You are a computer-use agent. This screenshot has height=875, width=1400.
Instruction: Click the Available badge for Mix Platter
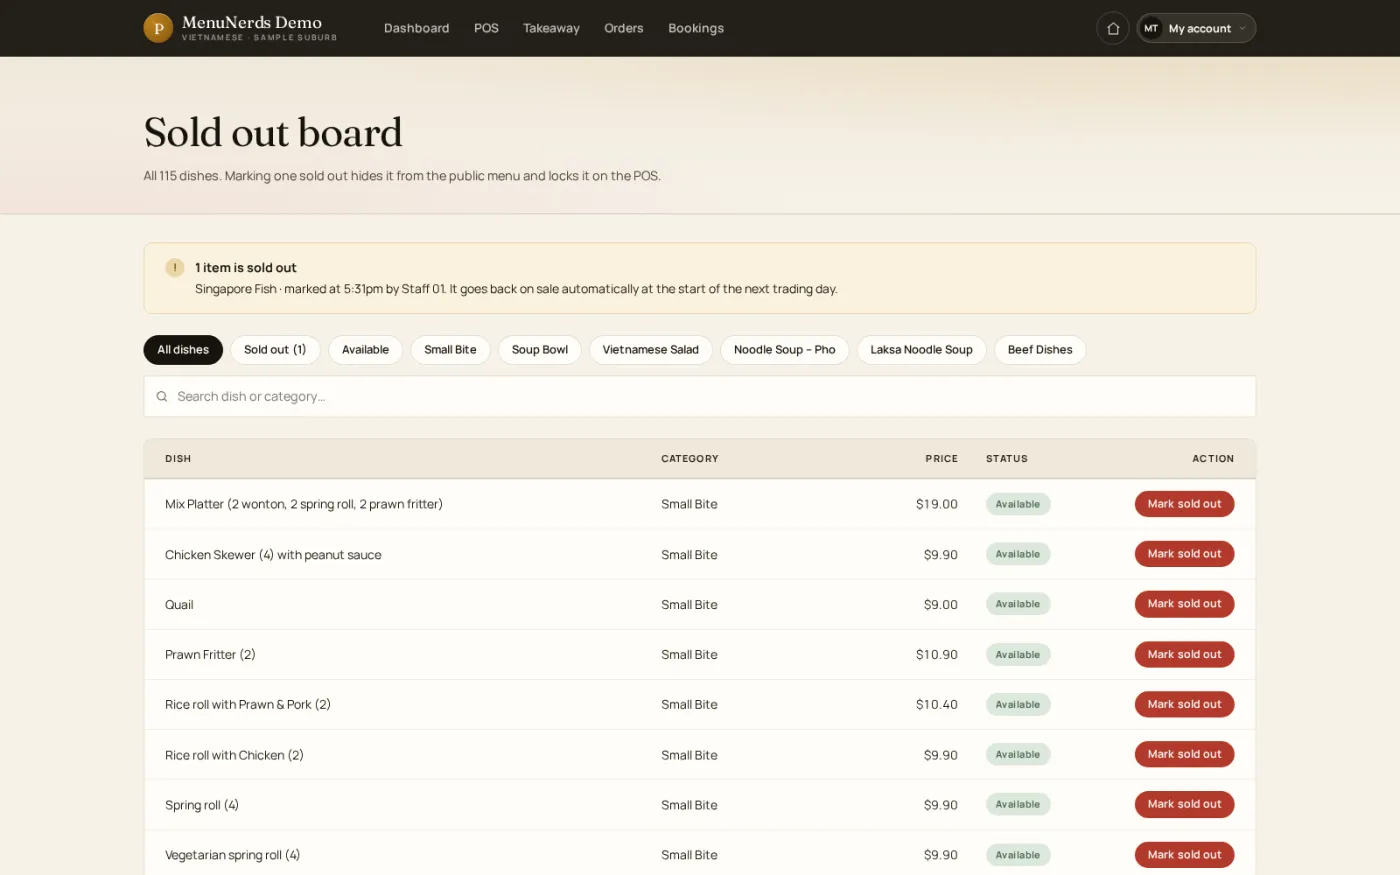tap(1018, 504)
